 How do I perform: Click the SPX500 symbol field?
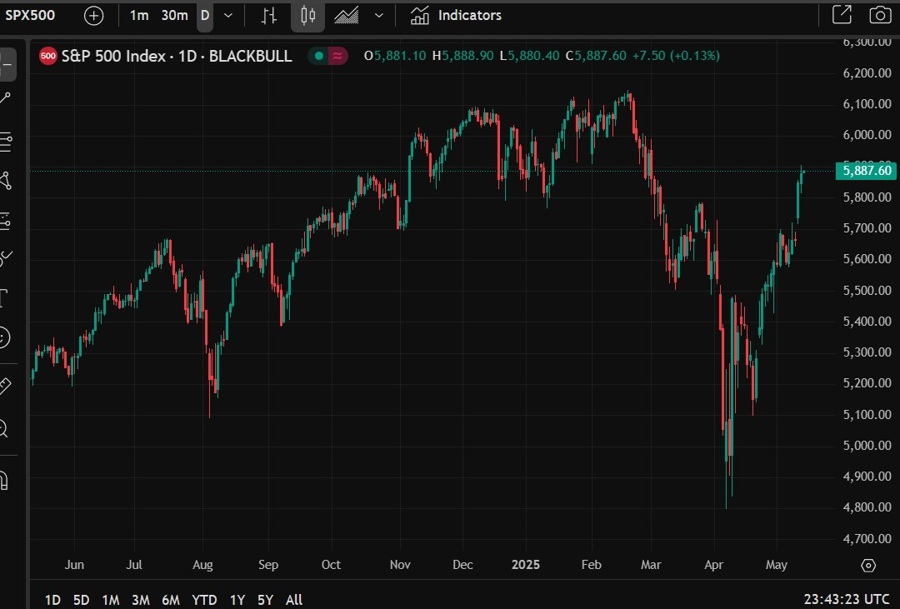click(30, 14)
